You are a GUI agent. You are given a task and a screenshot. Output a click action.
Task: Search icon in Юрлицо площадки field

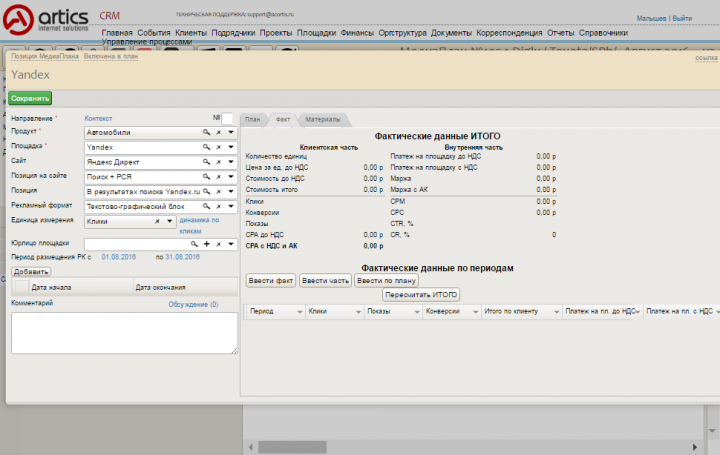click(x=194, y=244)
